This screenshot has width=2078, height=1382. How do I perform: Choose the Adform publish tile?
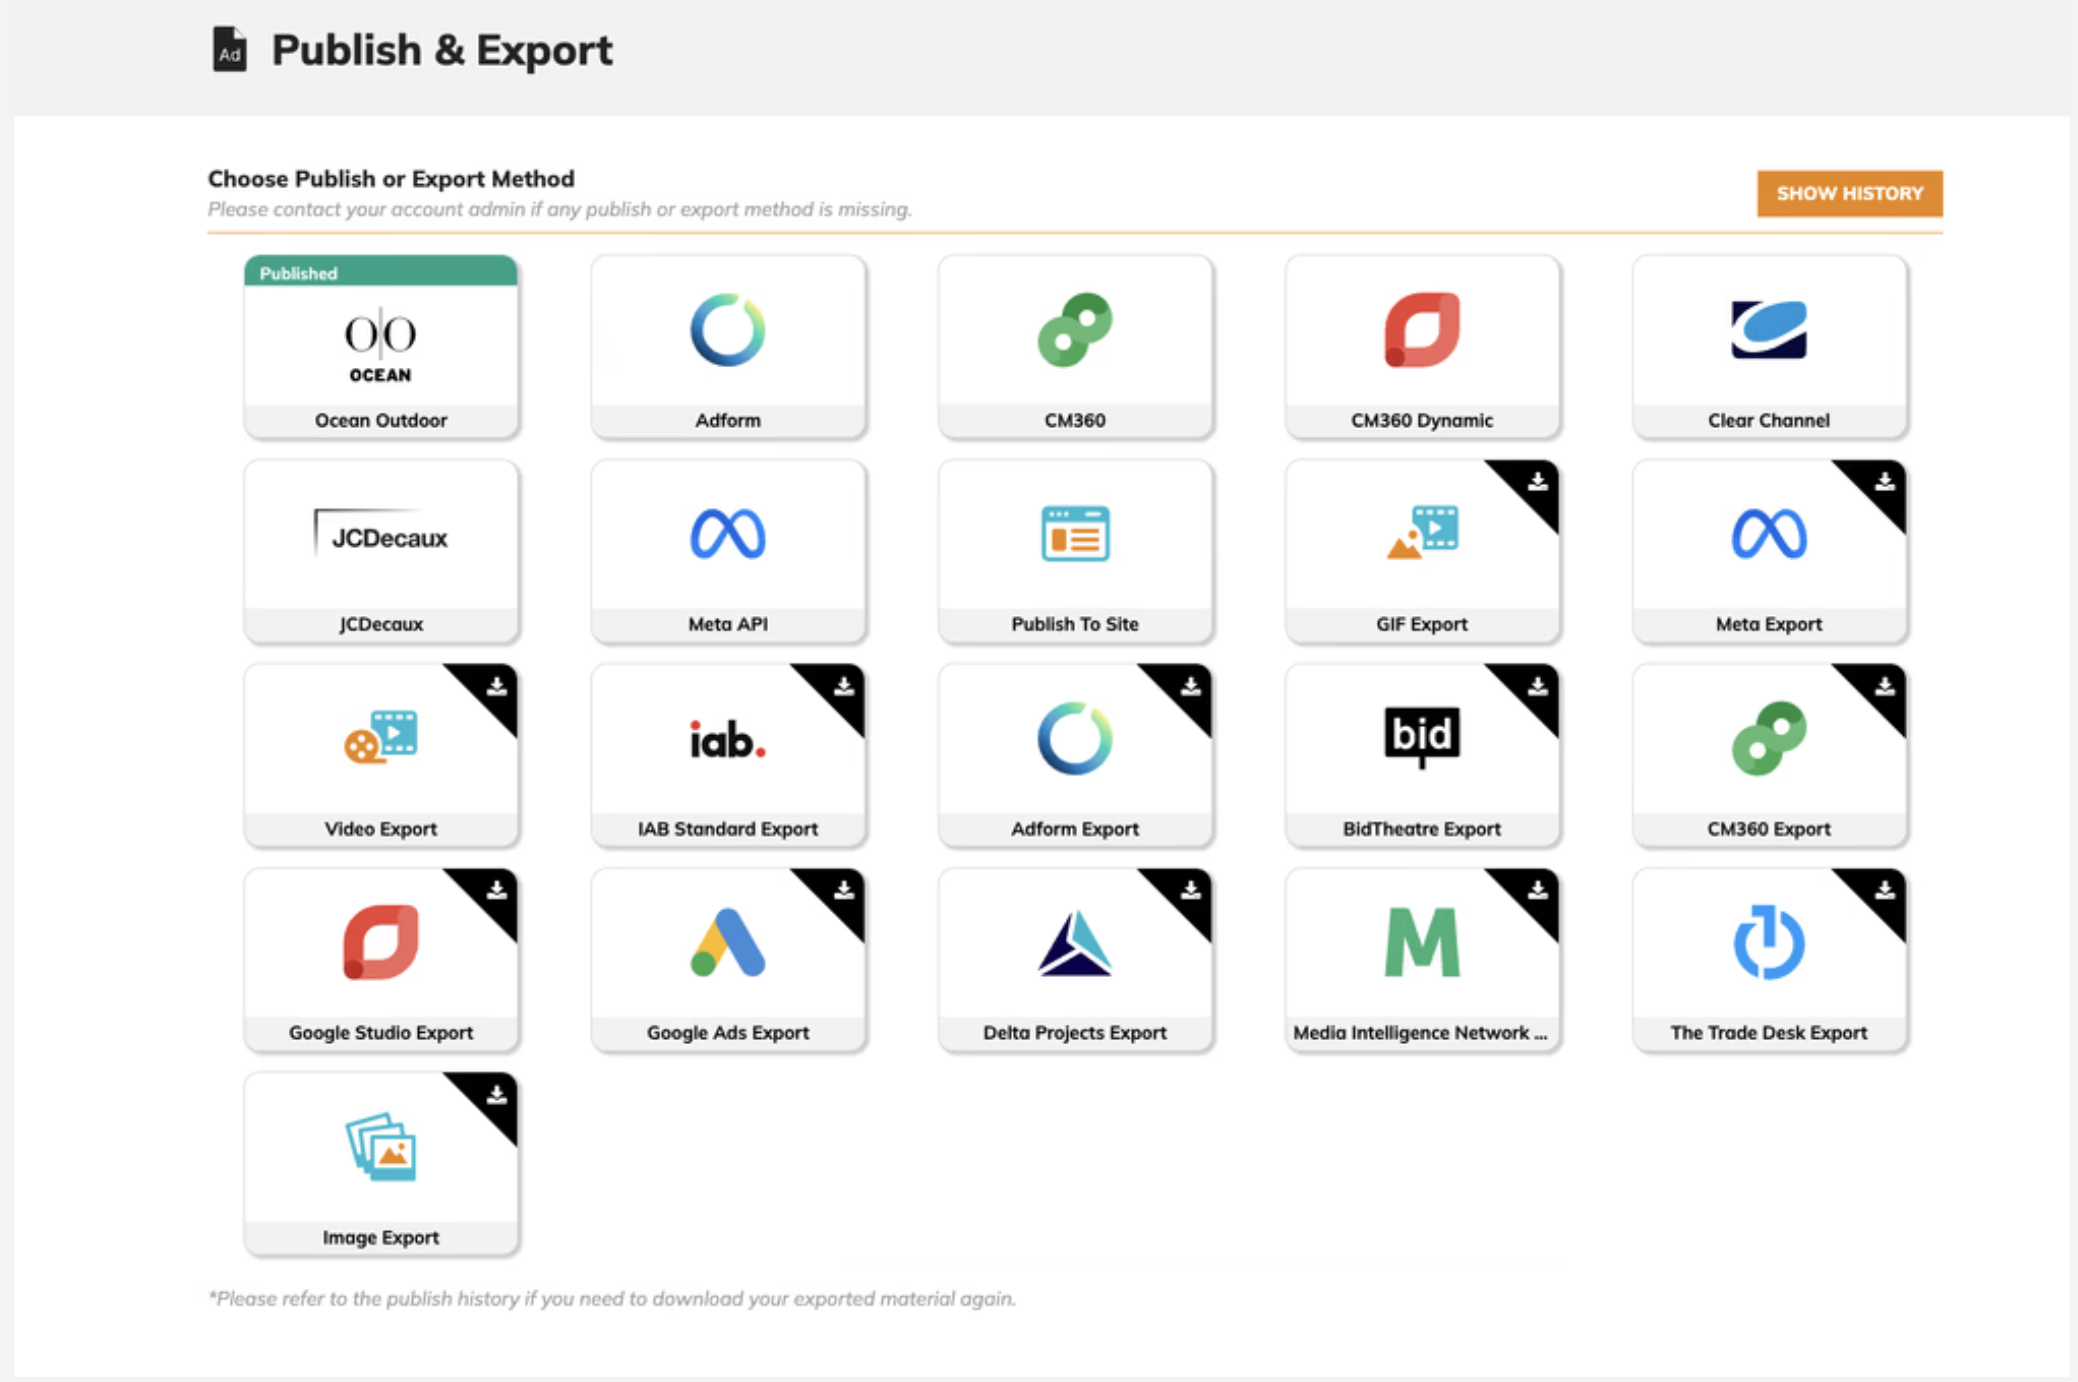tap(727, 347)
